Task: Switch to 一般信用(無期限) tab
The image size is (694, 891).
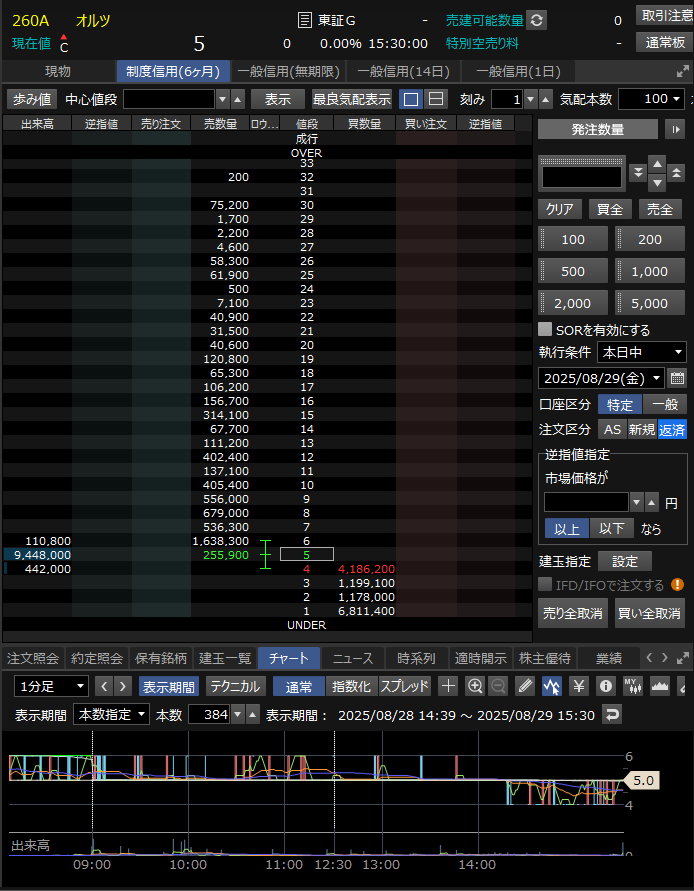Action: point(289,72)
